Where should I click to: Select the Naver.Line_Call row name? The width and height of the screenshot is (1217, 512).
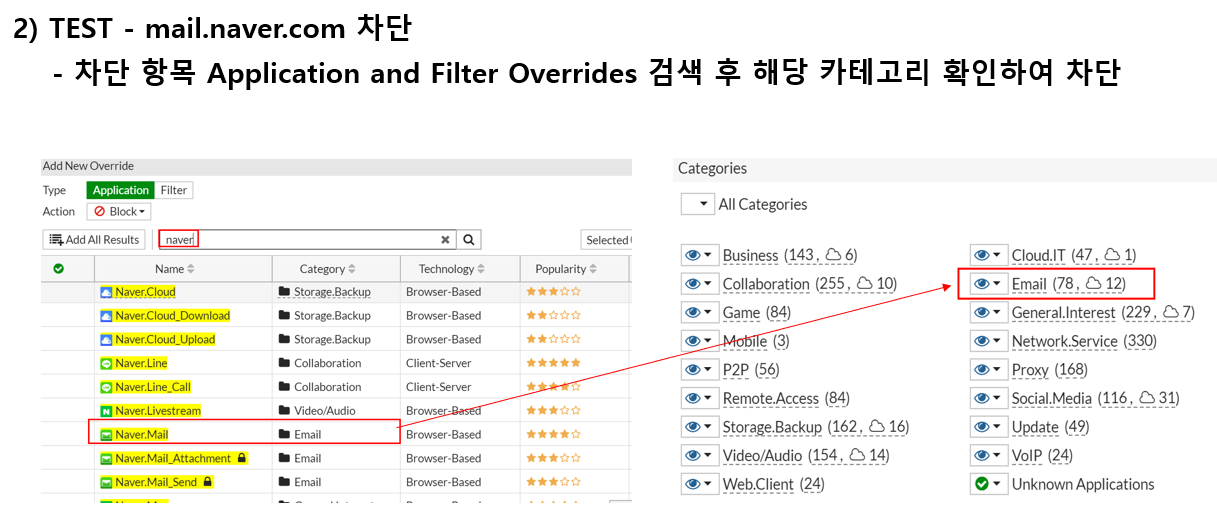[153, 387]
